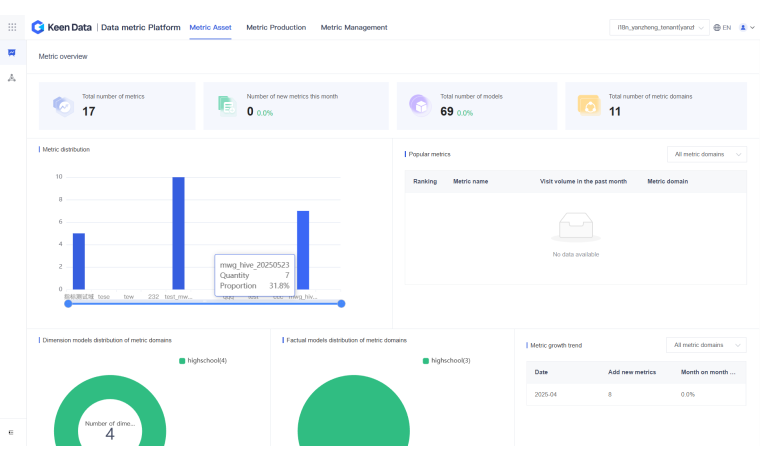Click the total number of metrics icon
The width and height of the screenshot is (760, 460).
pyautogui.click(x=62, y=105)
